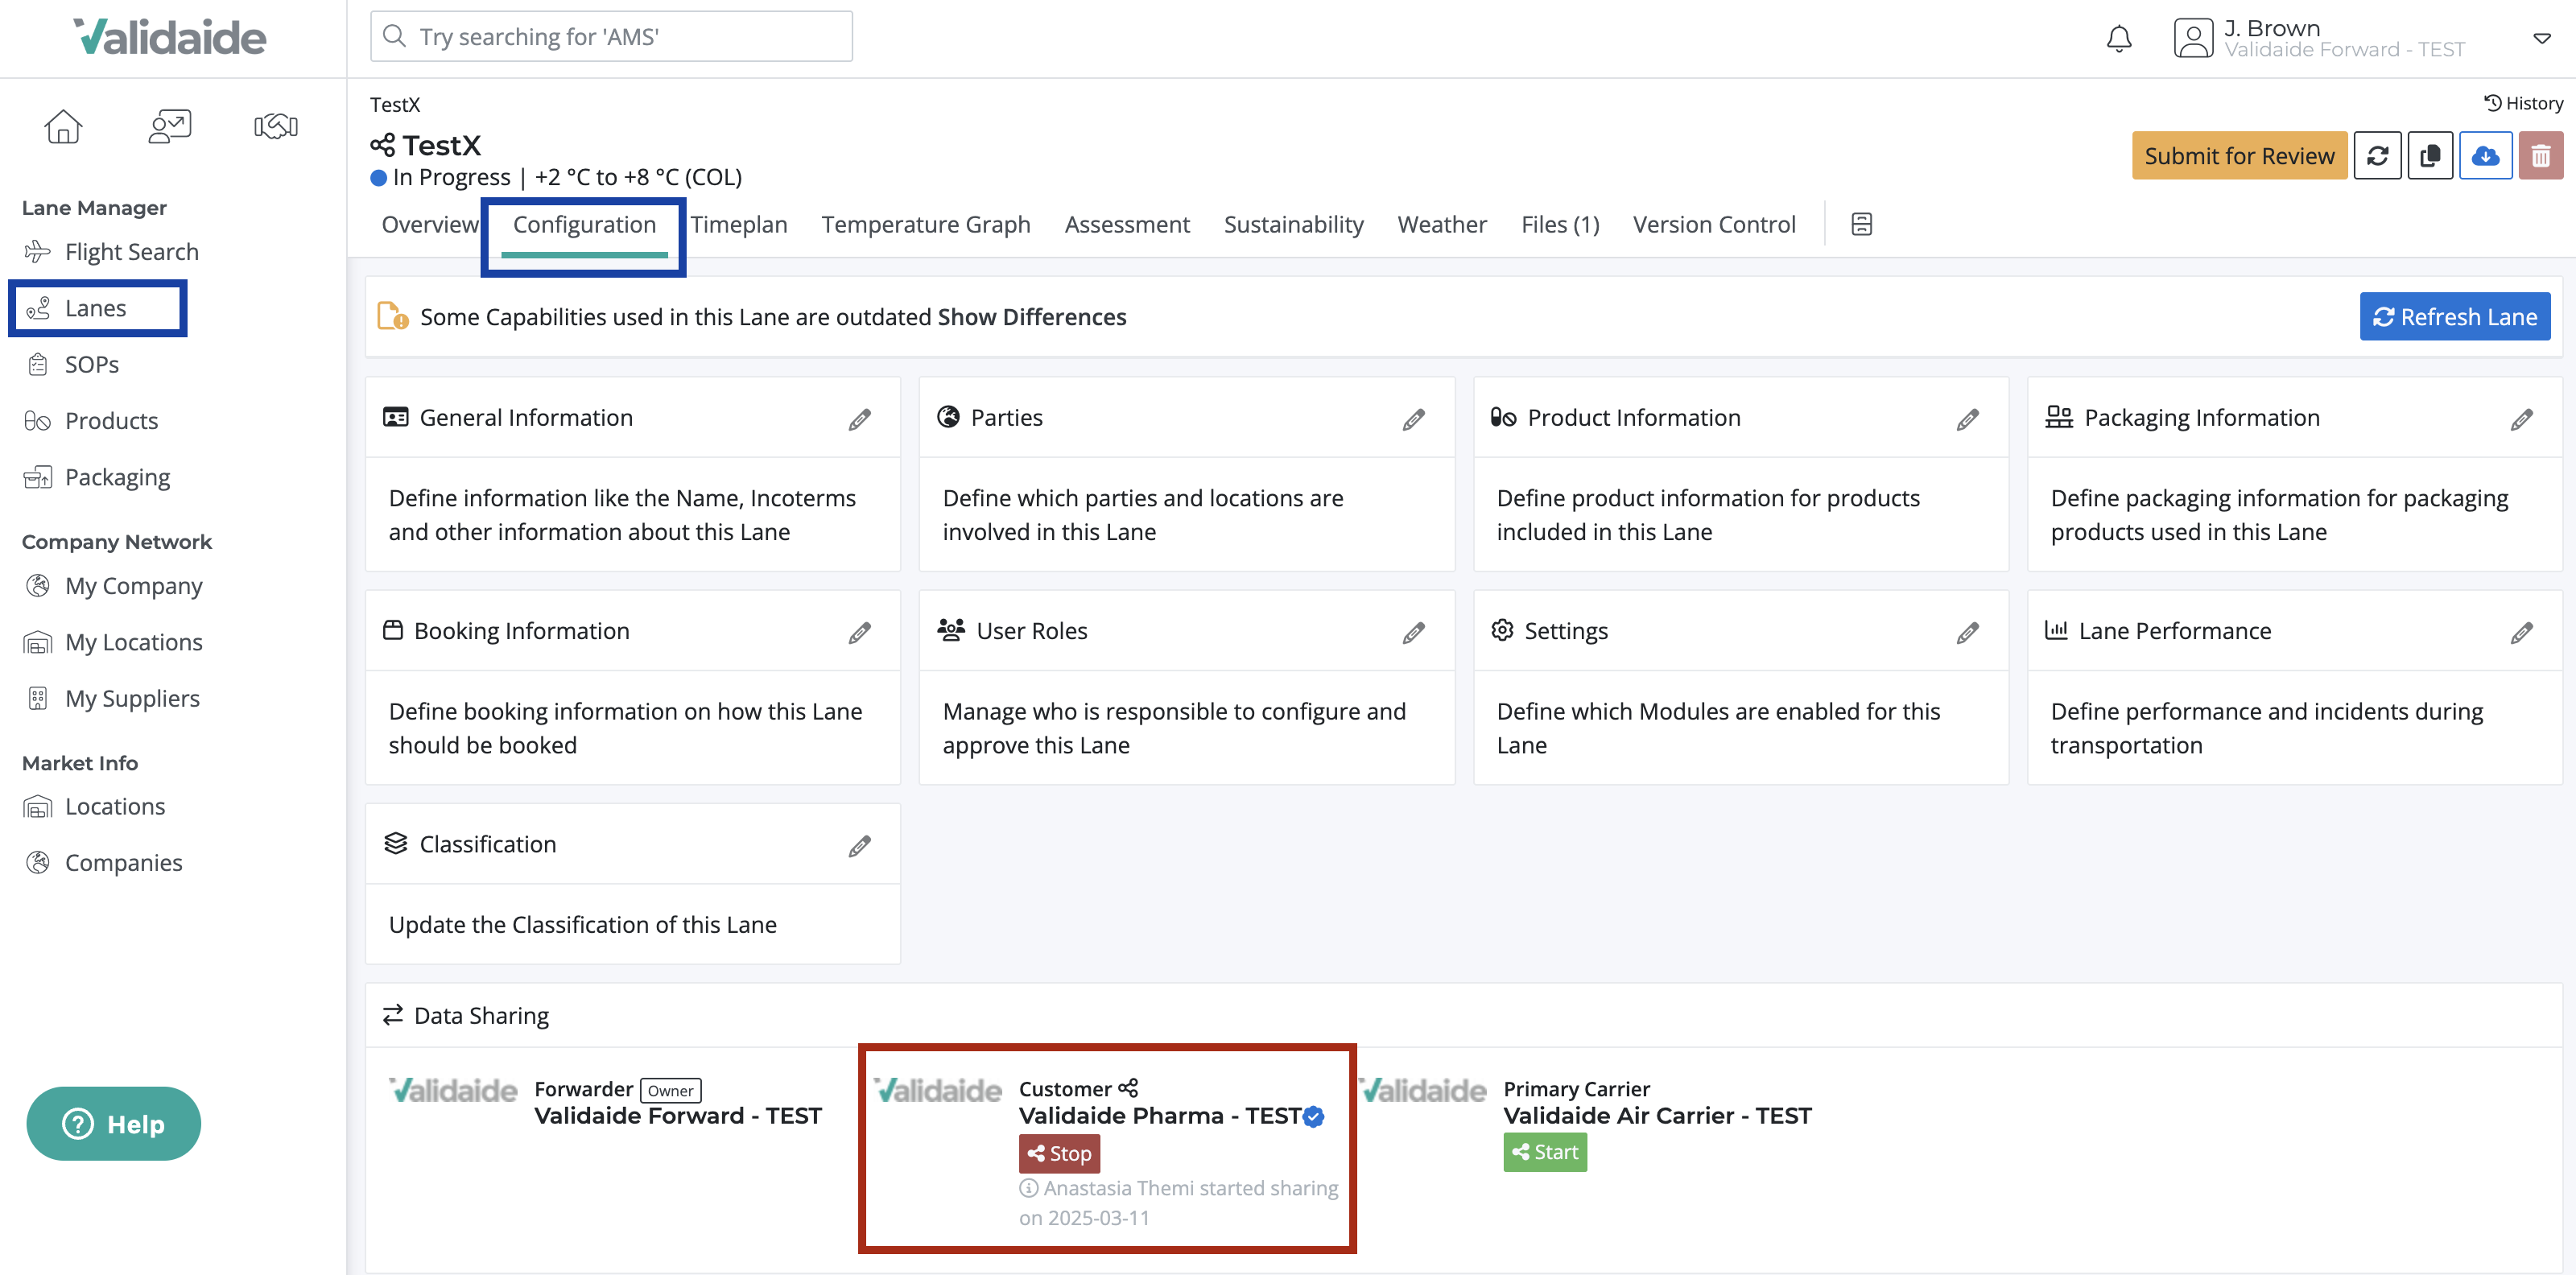Click the TestX breadcrumb
This screenshot has width=2576, height=1275.
pyautogui.click(x=395, y=104)
